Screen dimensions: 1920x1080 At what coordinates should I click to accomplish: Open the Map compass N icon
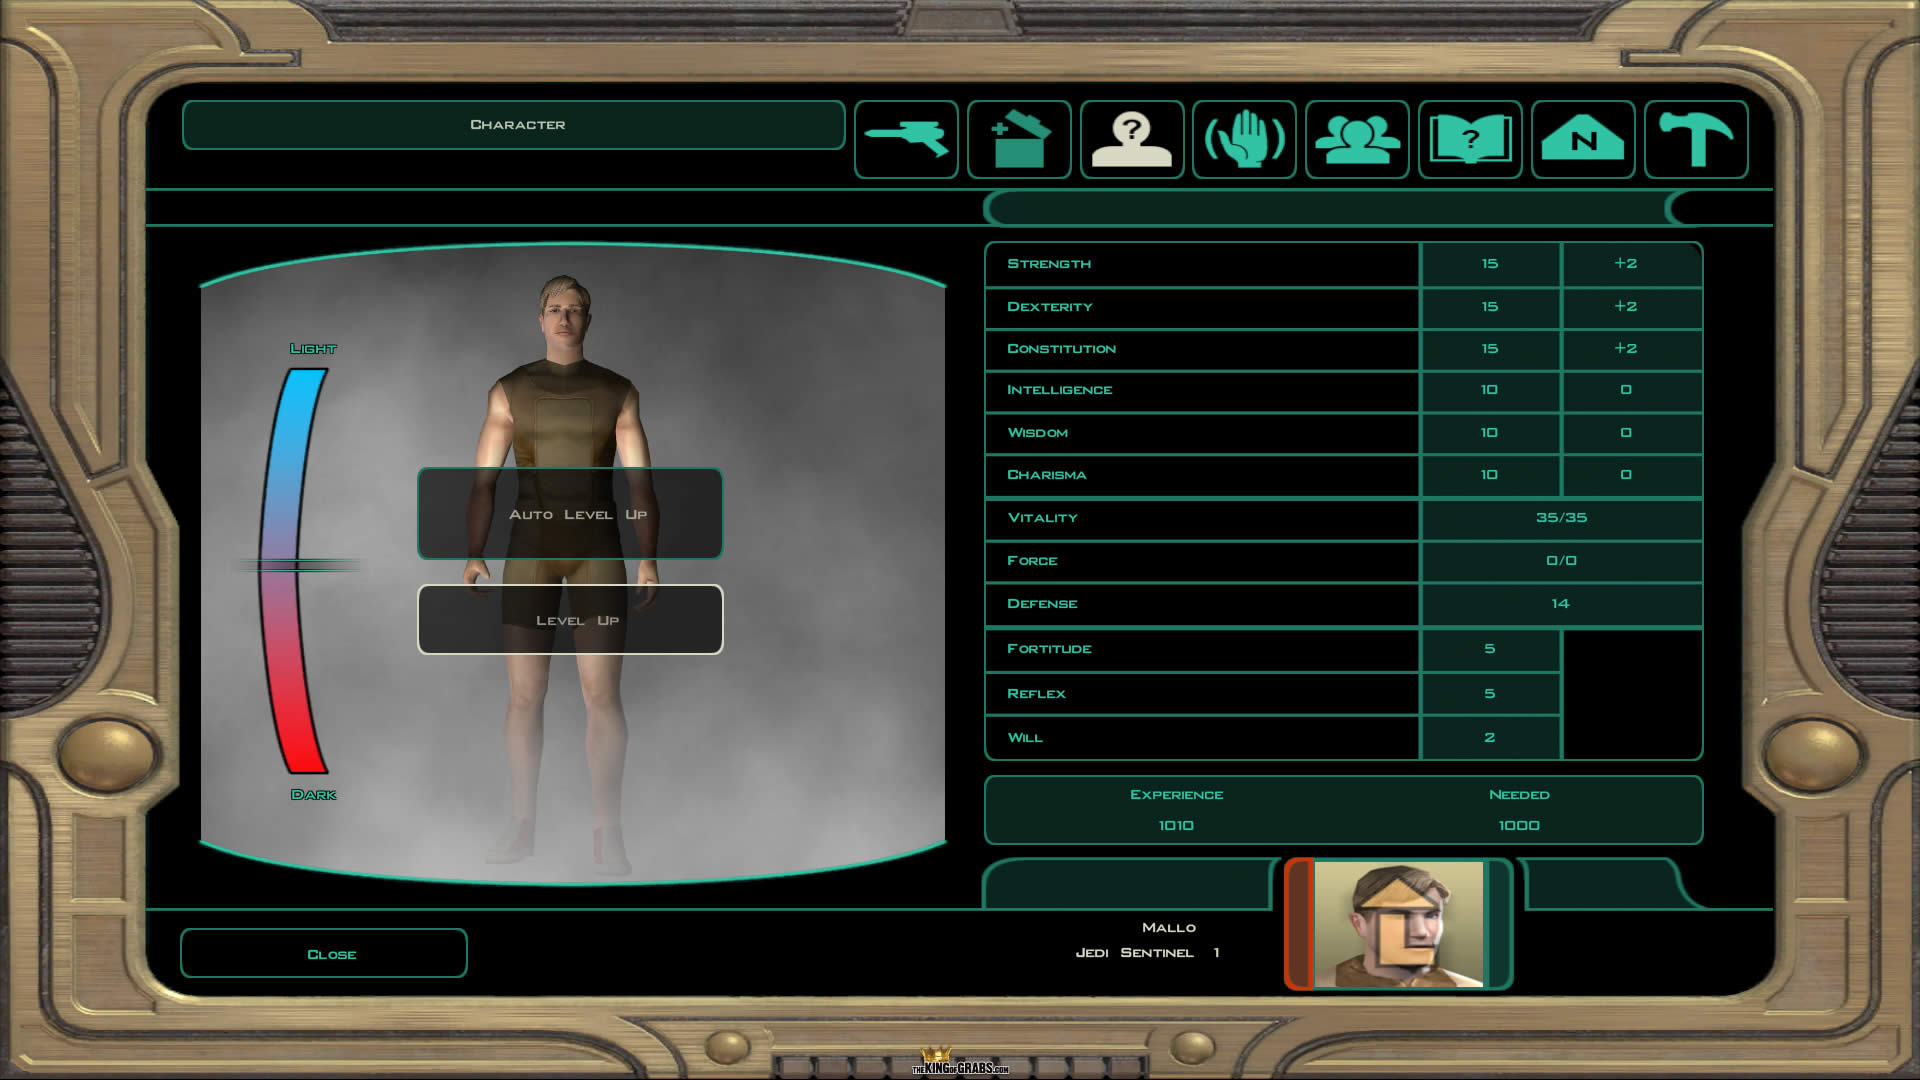click(x=1583, y=139)
